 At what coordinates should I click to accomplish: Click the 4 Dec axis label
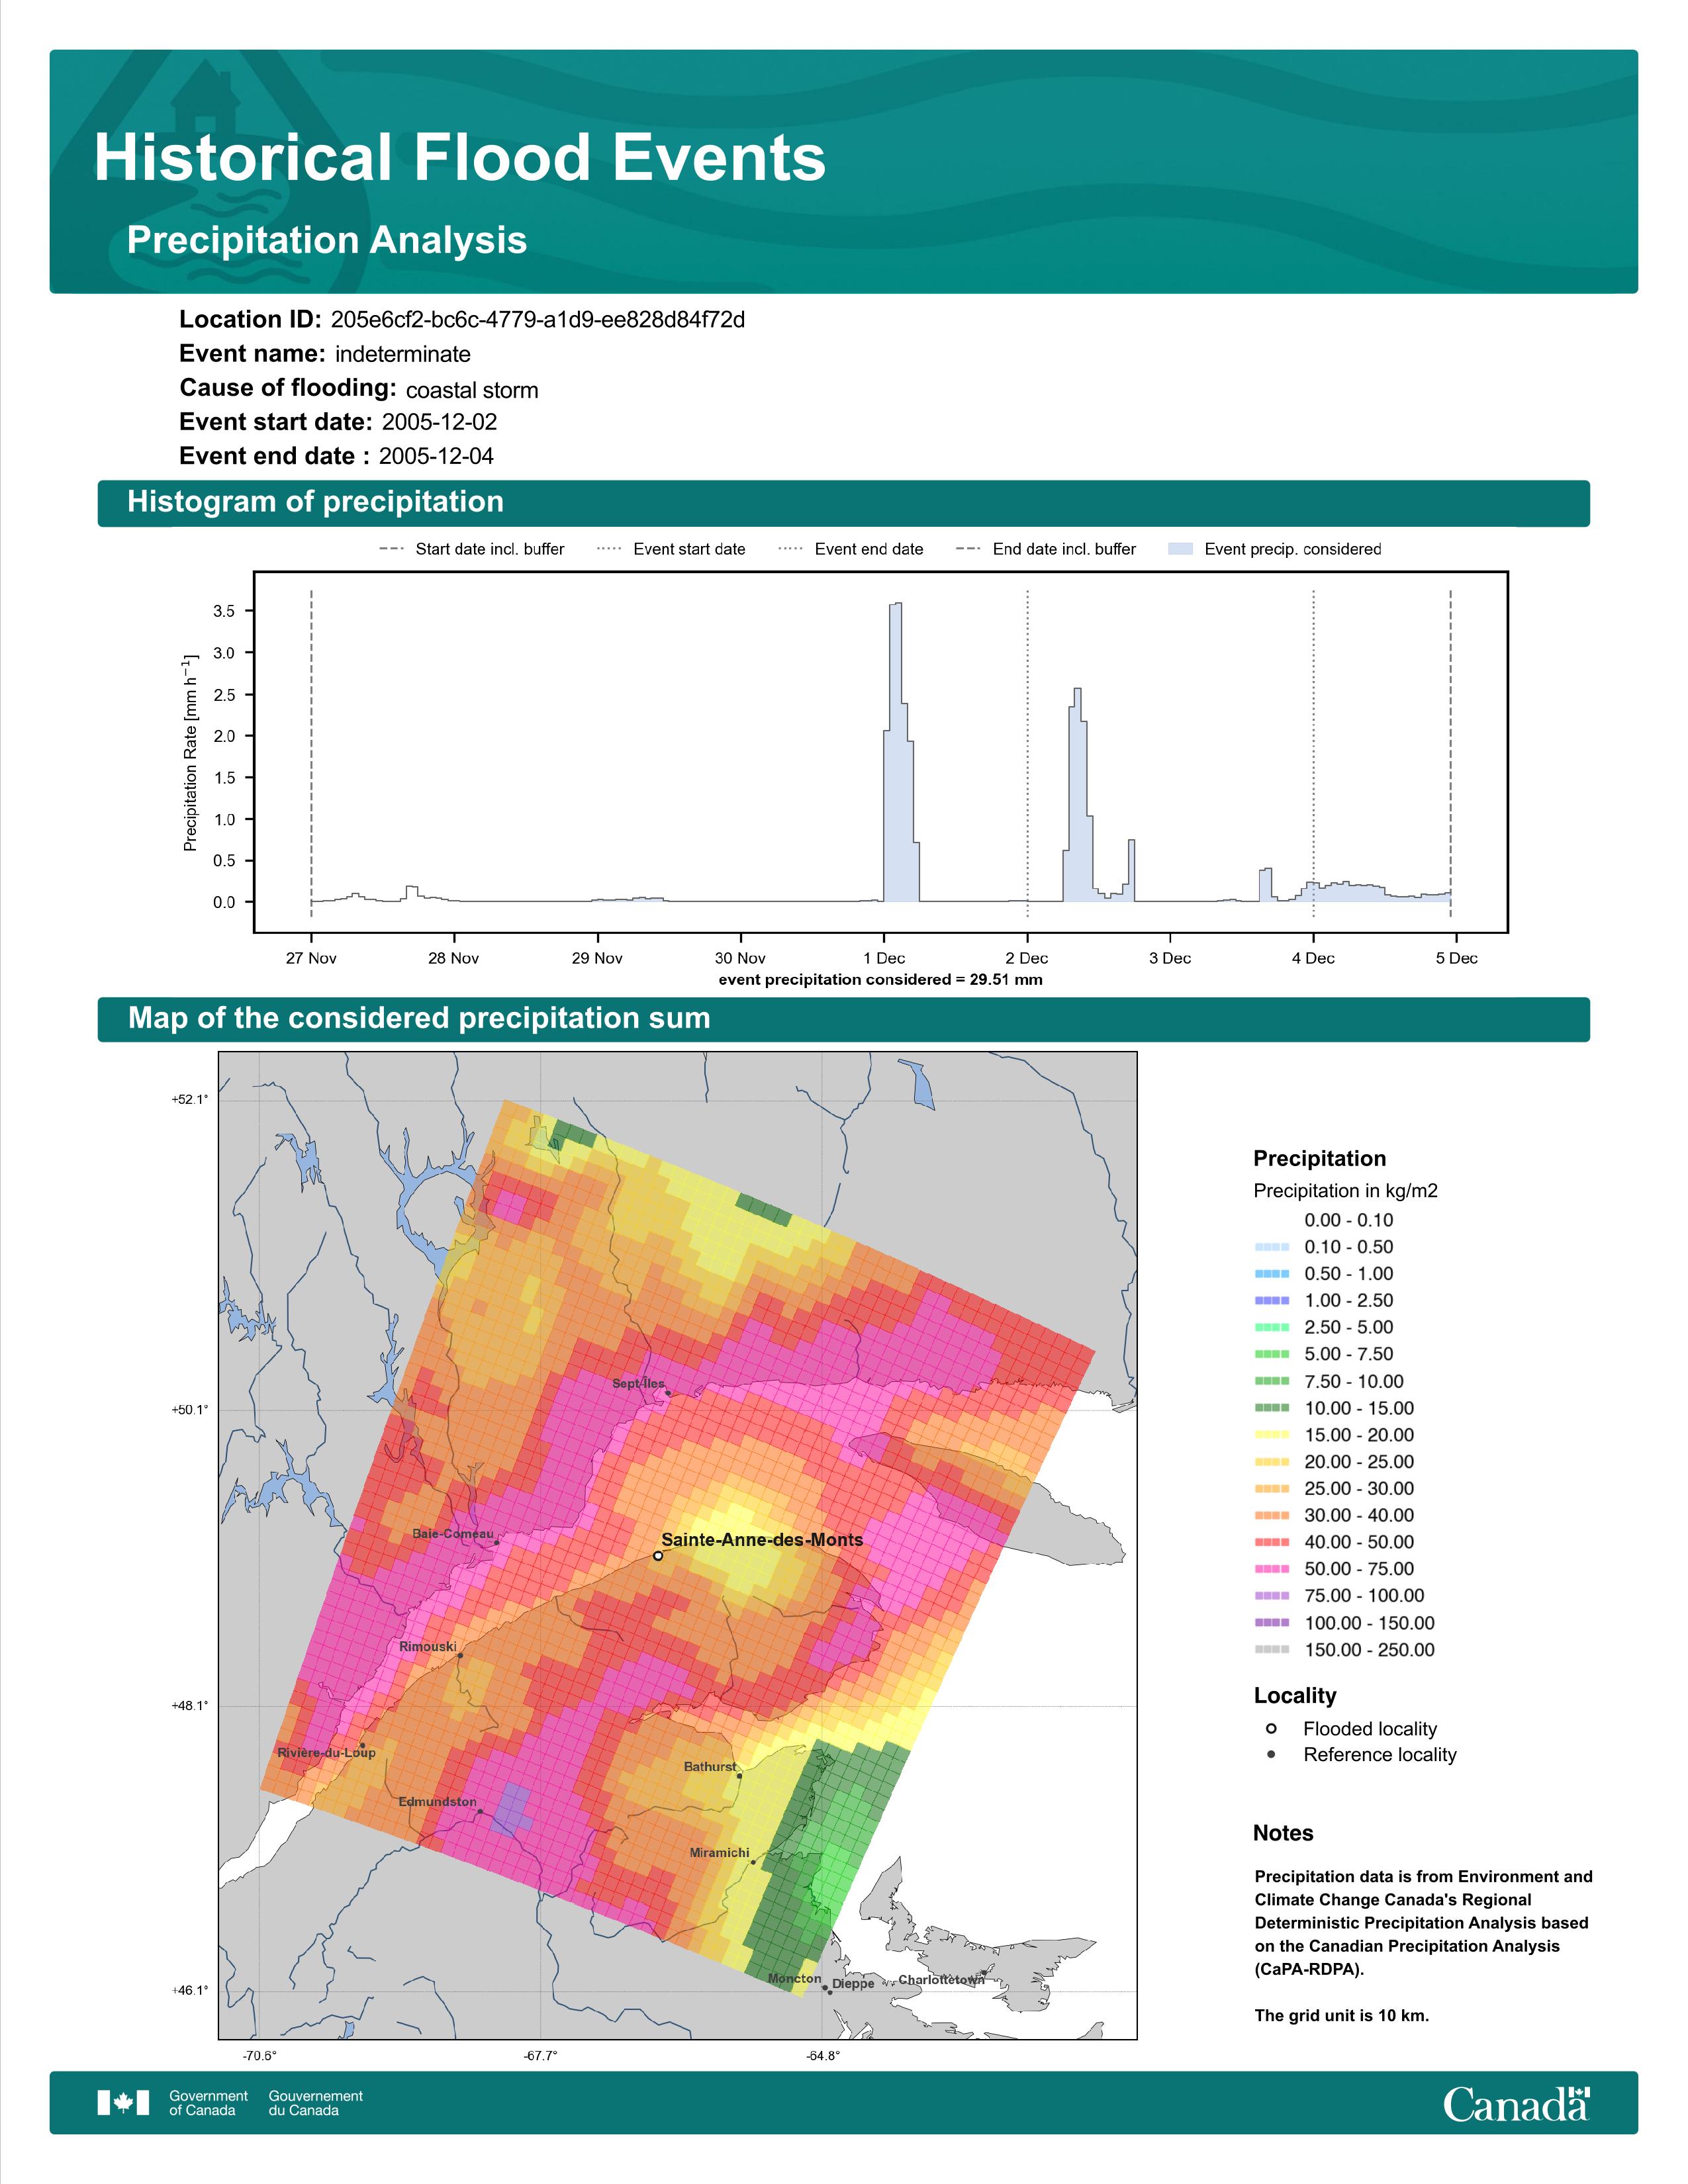pos(1313,958)
